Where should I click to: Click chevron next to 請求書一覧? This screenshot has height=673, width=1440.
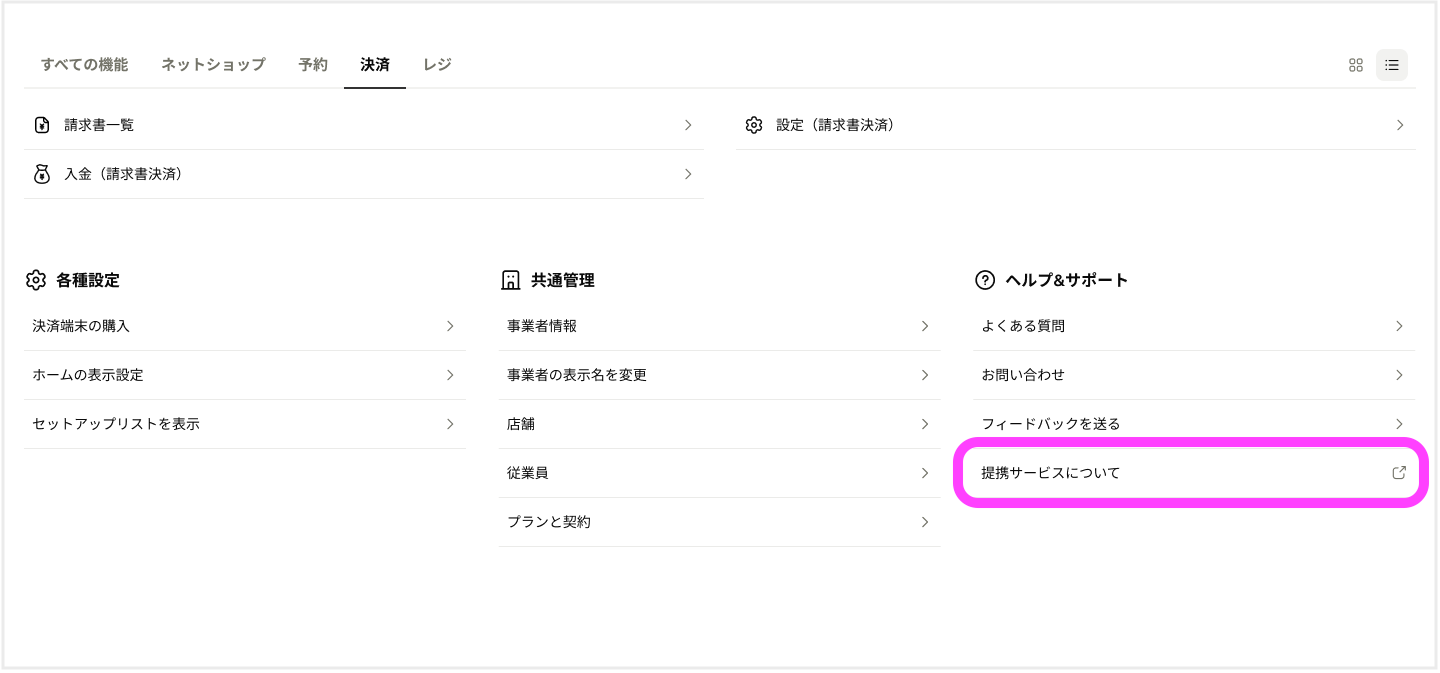click(688, 125)
